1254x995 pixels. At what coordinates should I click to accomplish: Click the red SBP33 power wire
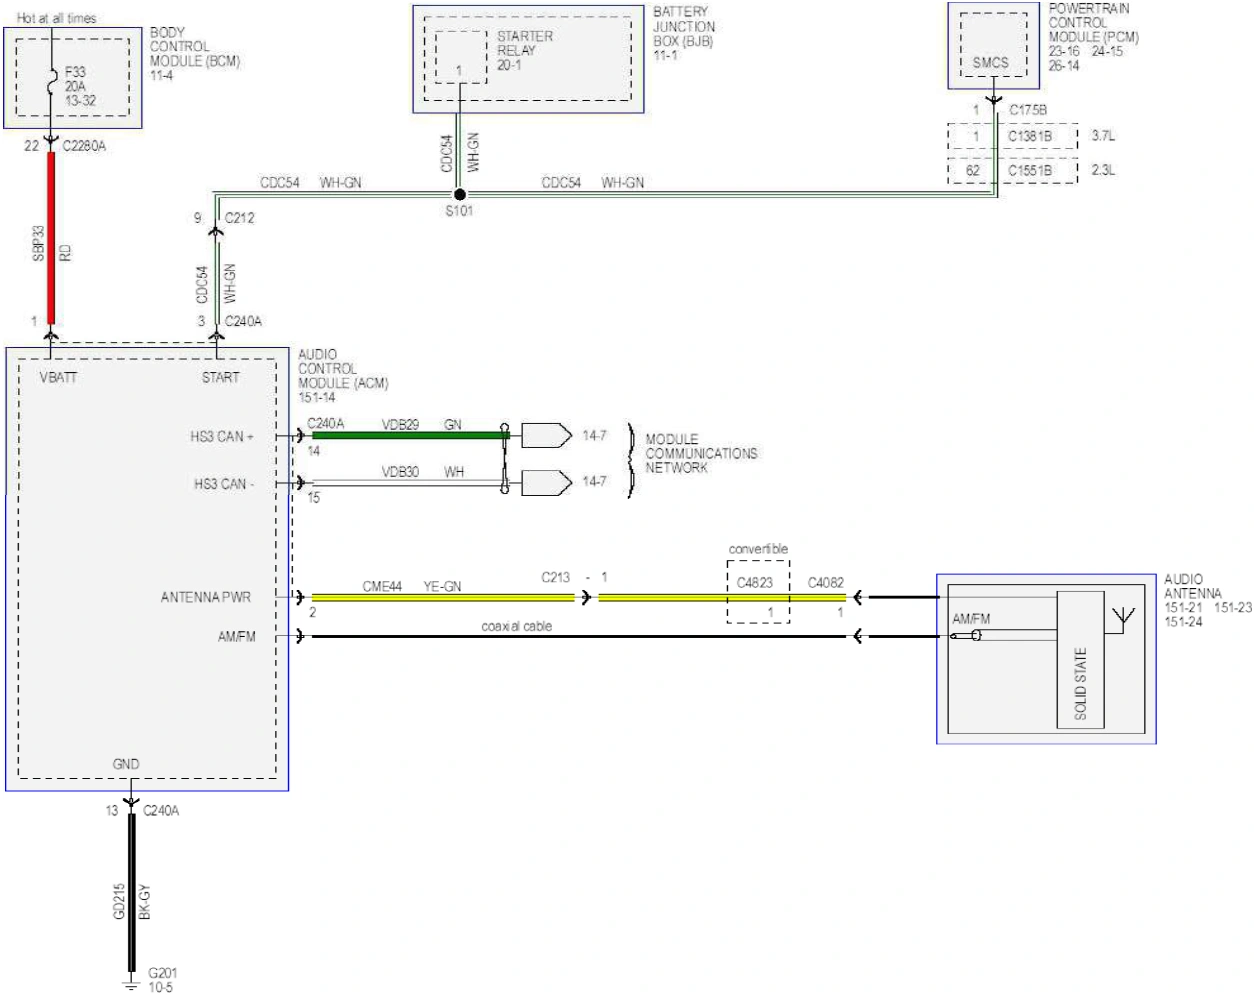click(51, 239)
